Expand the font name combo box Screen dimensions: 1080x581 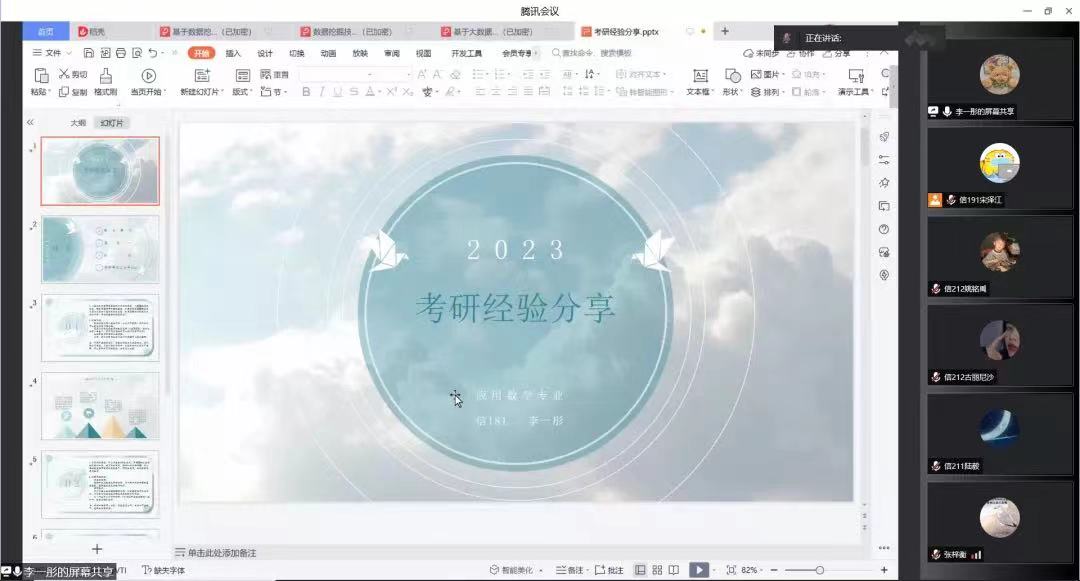point(407,75)
